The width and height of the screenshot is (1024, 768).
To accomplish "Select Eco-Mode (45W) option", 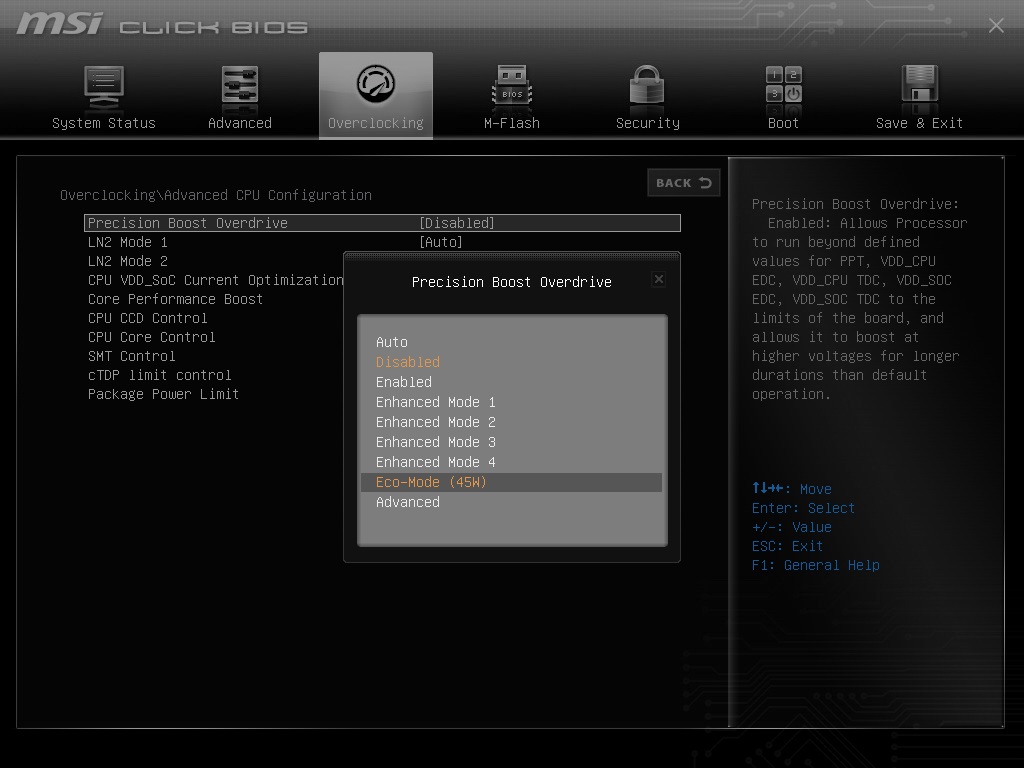I will tap(511, 483).
